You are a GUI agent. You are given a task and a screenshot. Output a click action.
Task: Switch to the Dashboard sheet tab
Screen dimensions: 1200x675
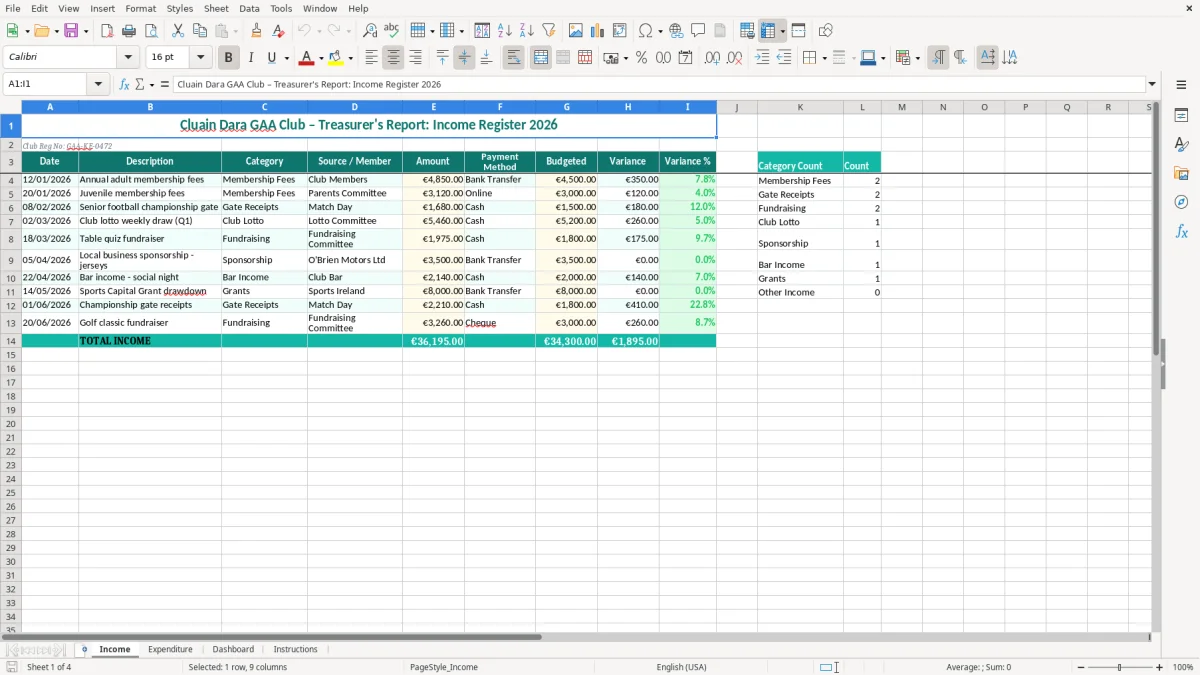point(233,649)
